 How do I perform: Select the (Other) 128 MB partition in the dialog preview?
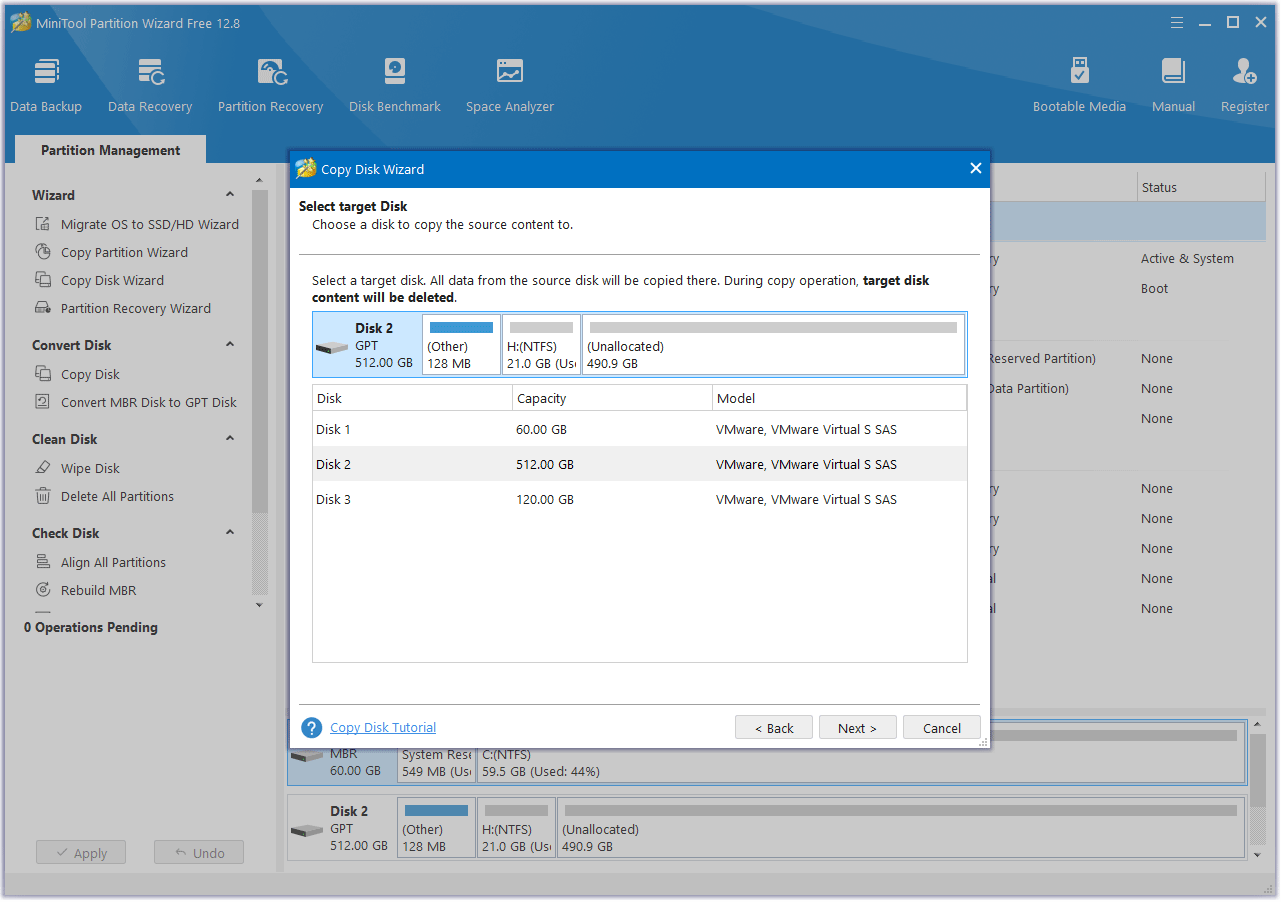(x=461, y=344)
